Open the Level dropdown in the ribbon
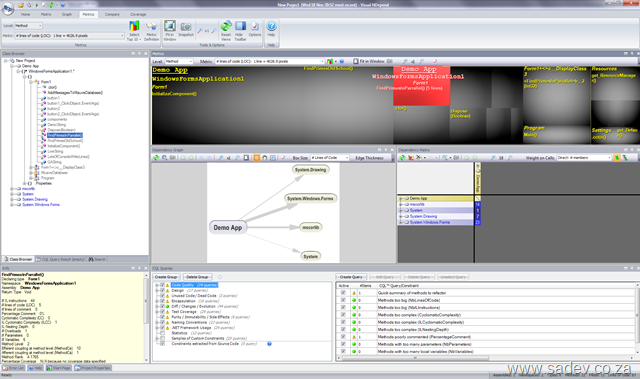Image resolution: width=640 pixels, height=379 pixels. [x=28, y=26]
